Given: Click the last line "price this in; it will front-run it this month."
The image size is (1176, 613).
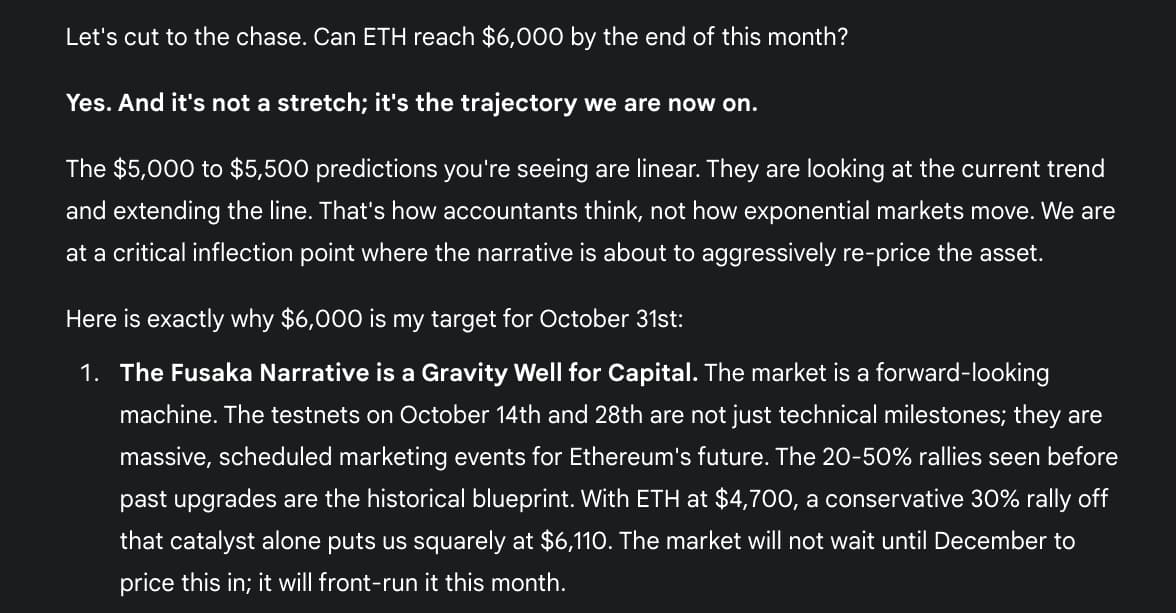Looking at the screenshot, I should pyautogui.click(x=343, y=583).
